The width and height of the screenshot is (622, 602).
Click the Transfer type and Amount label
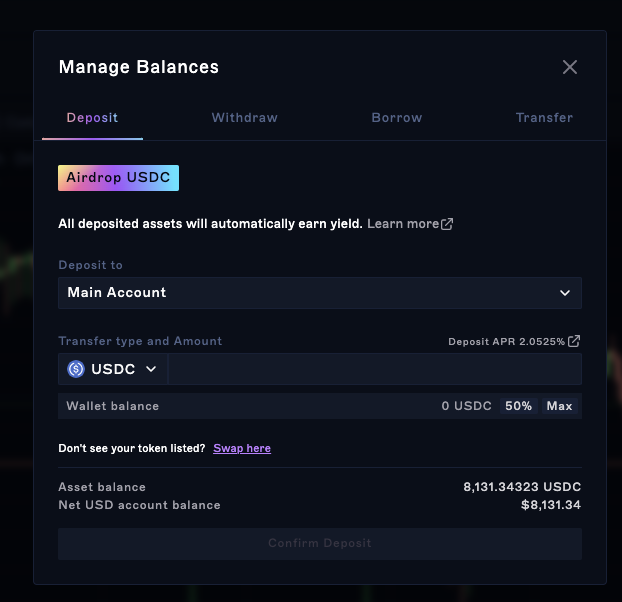[x=140, y=341]
